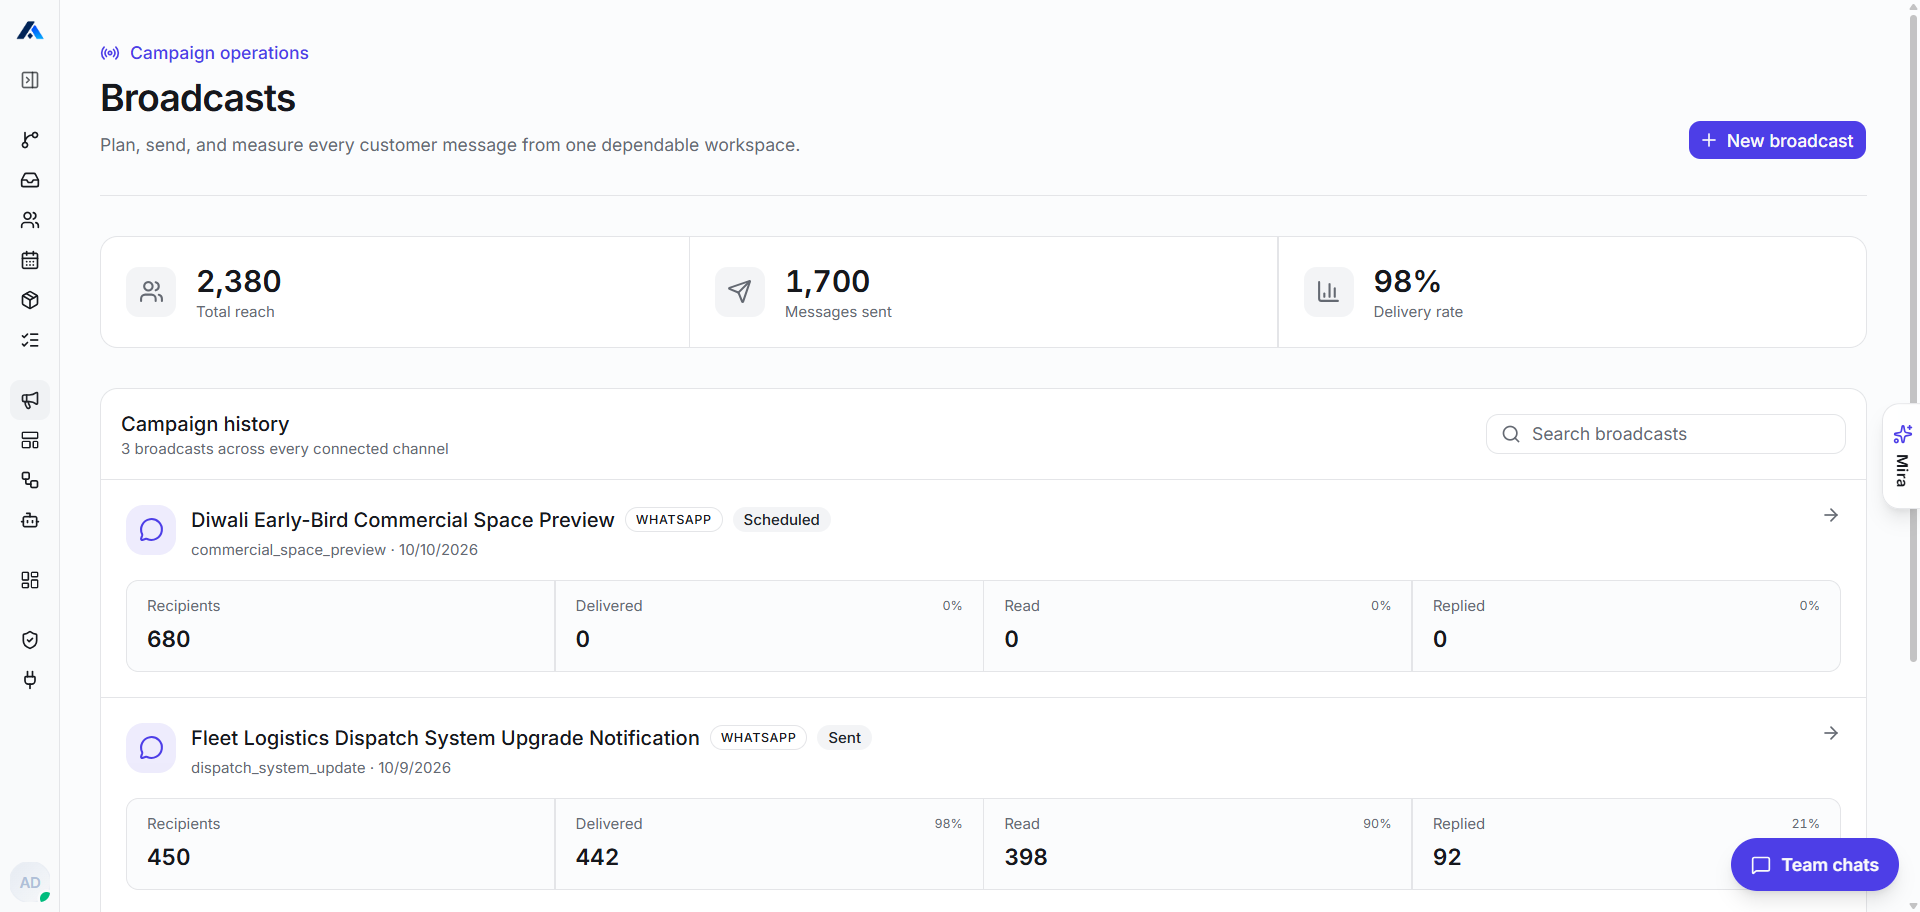Image resolution: width=1920 pixels, height=912 pixels.
Task: Click the 398 read value
Action: click(x=1026, y=857)
